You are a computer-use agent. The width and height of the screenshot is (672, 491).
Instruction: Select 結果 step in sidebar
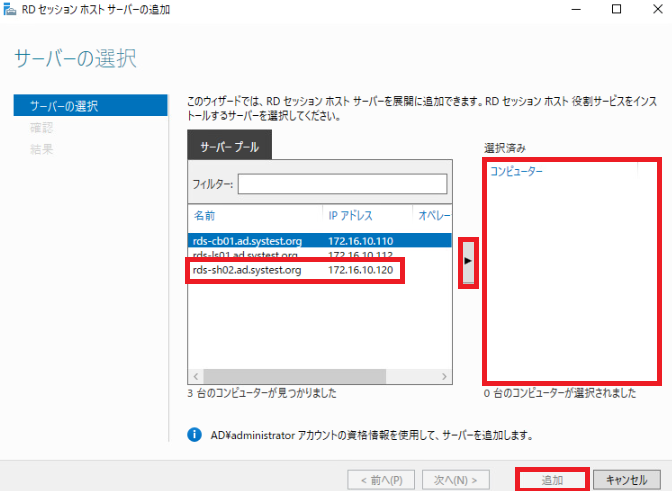(x=41, y=149)
